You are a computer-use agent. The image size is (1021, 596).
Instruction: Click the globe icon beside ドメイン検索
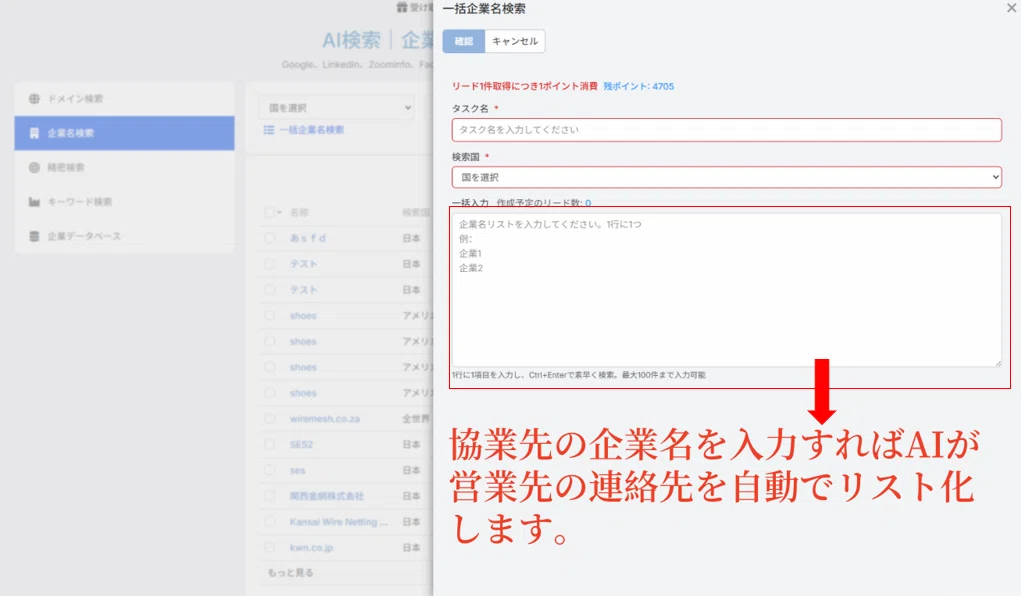pyautogui.click(x=35, y=99)
